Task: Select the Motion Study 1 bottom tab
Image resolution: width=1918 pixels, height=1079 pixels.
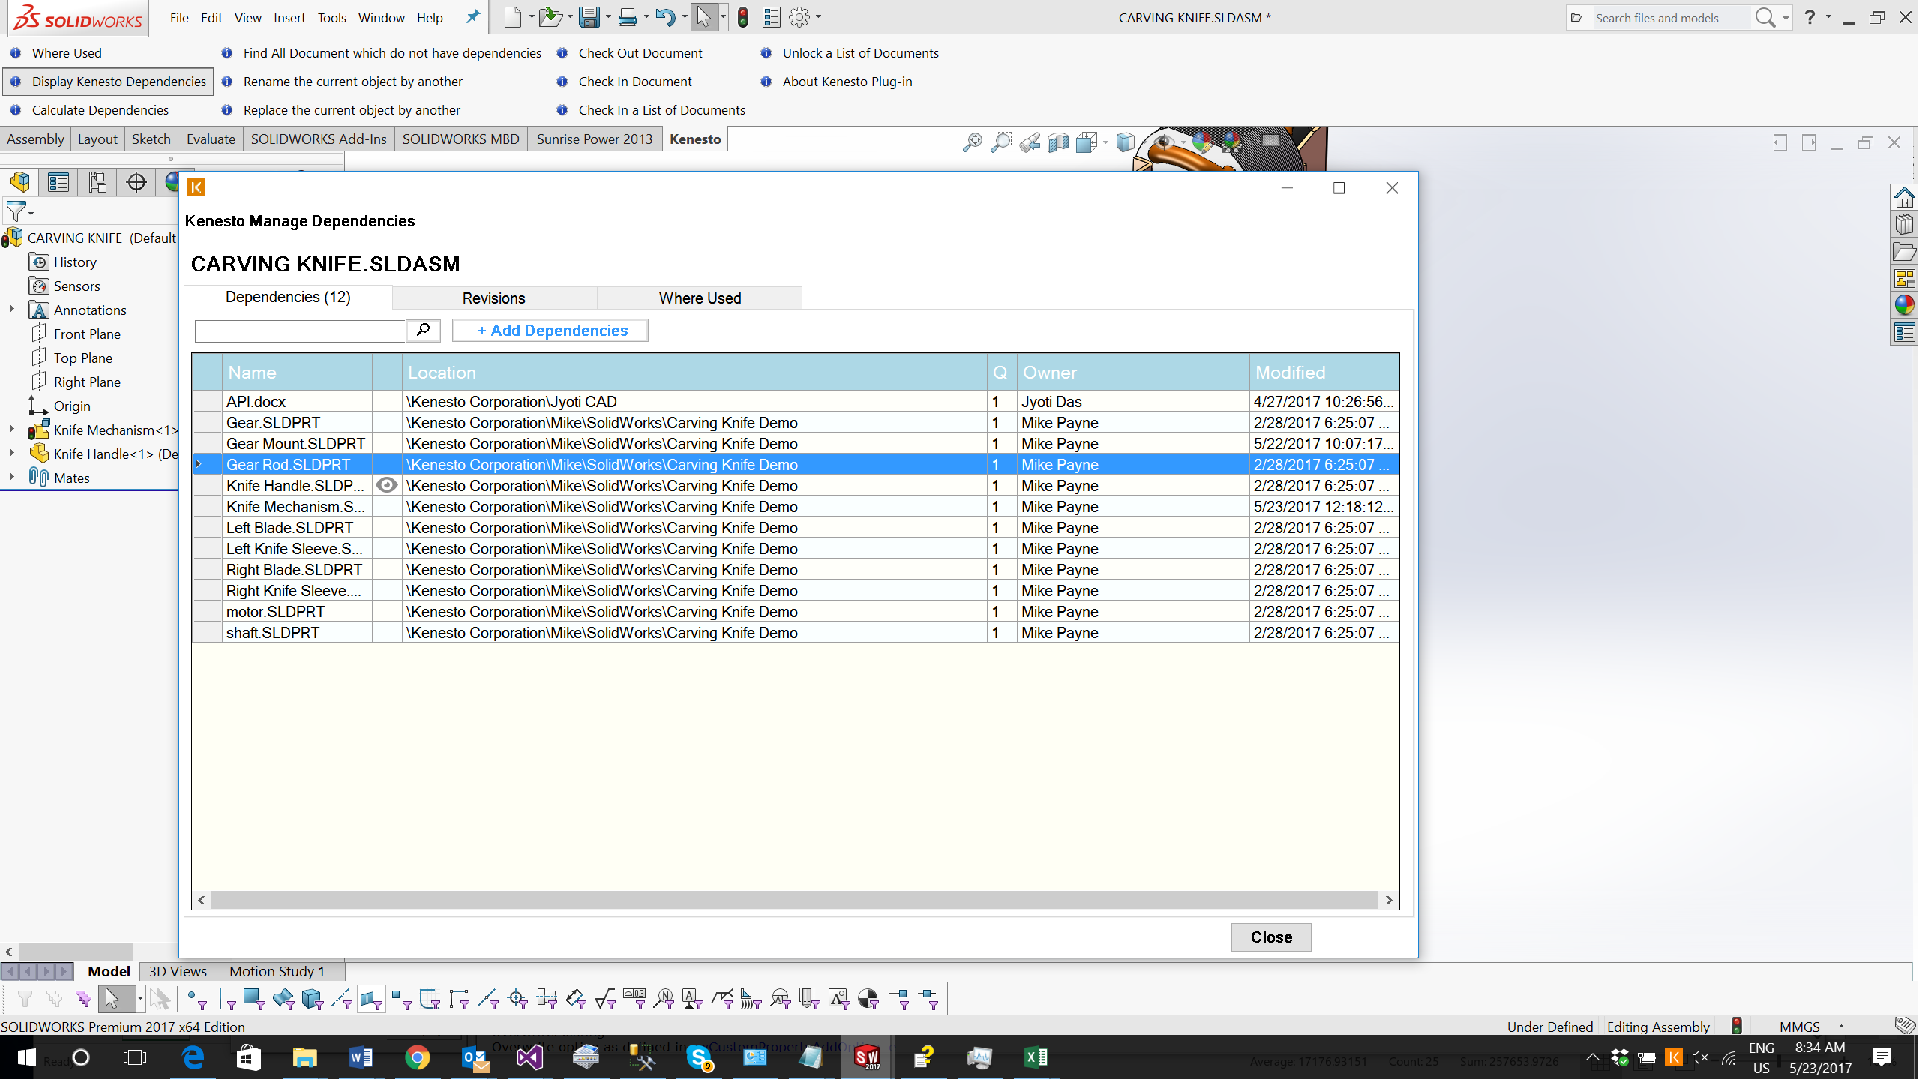Action: (277, 971)
